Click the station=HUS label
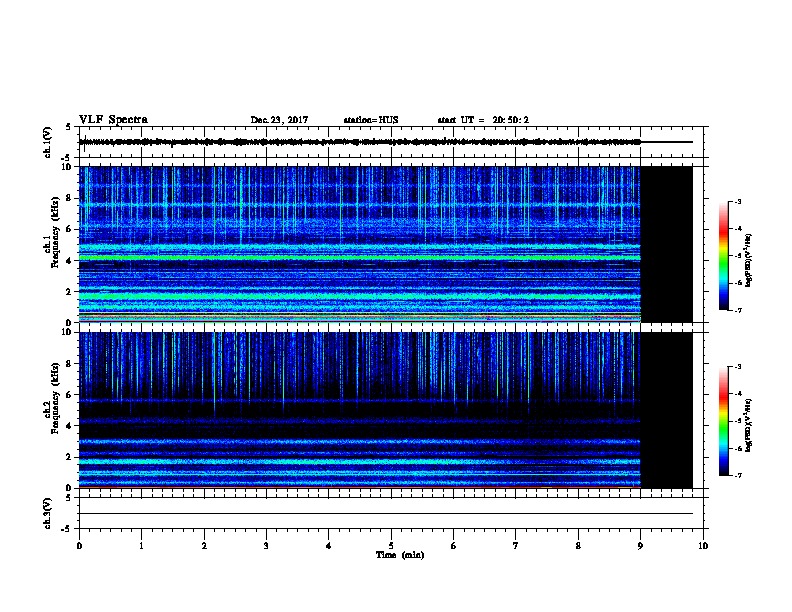Viewport: 792px width, 612px height. [371, 120]
